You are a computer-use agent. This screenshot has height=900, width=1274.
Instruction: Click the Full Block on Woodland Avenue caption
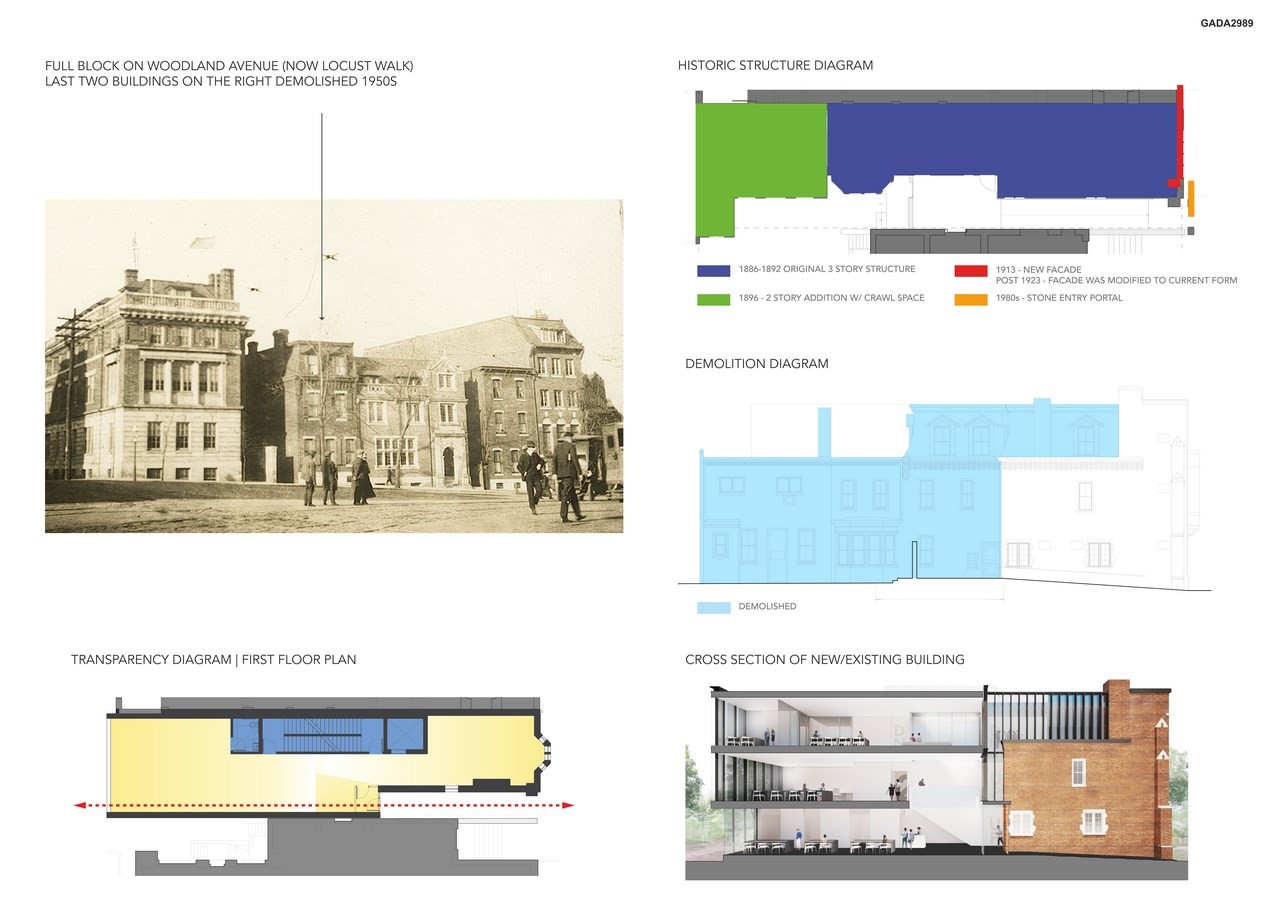point(229,74)
